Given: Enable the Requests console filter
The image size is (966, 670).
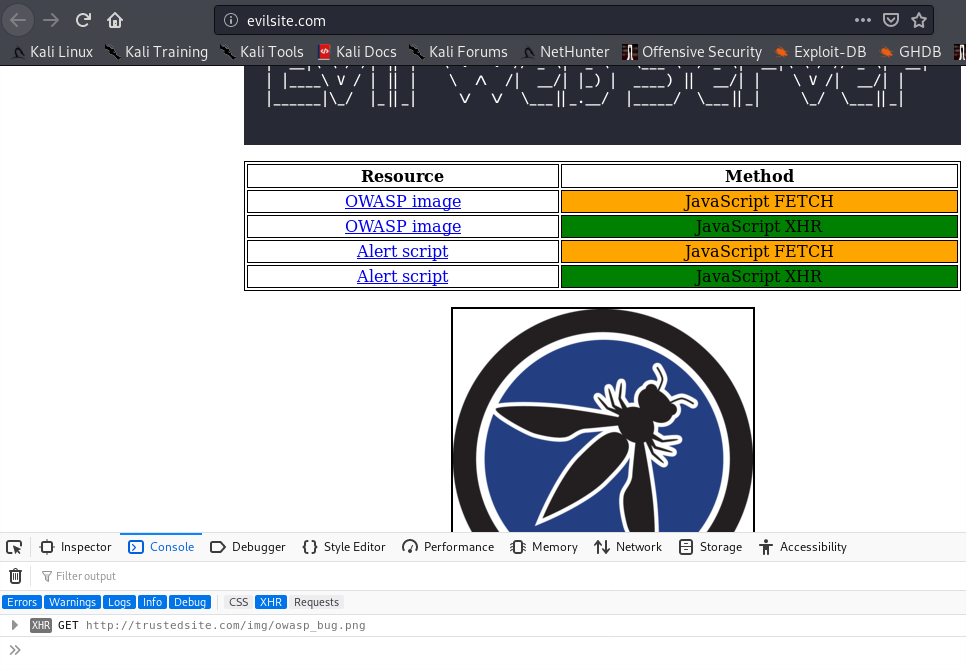Looking at the screenshot, I should 316,602.
